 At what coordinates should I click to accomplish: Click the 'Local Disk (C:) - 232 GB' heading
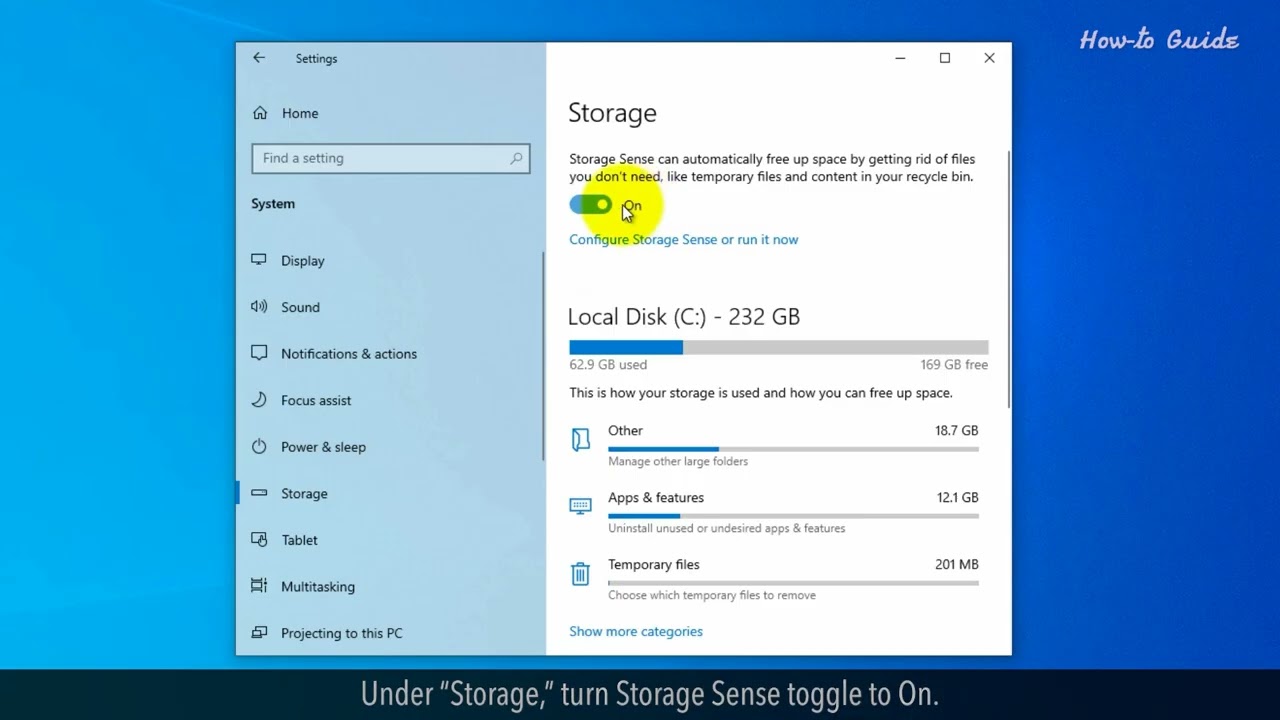(684, 317)
